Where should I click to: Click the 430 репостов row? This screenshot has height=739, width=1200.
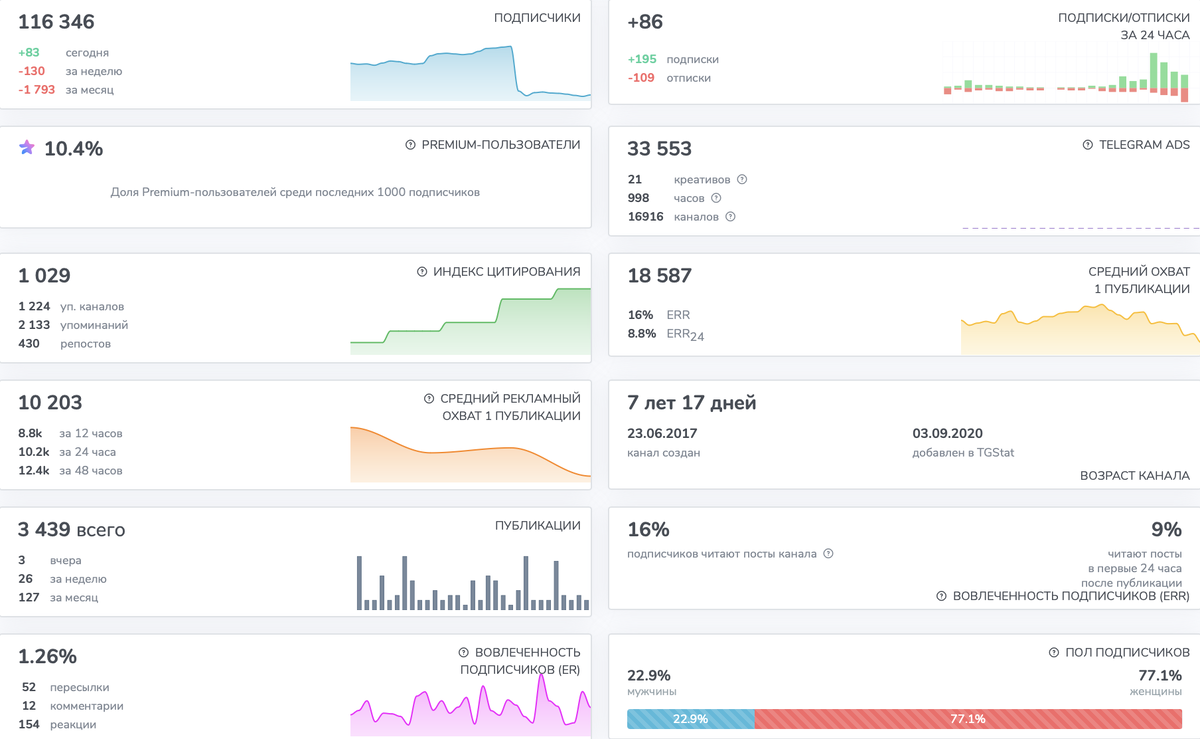(x=64, y=344)
